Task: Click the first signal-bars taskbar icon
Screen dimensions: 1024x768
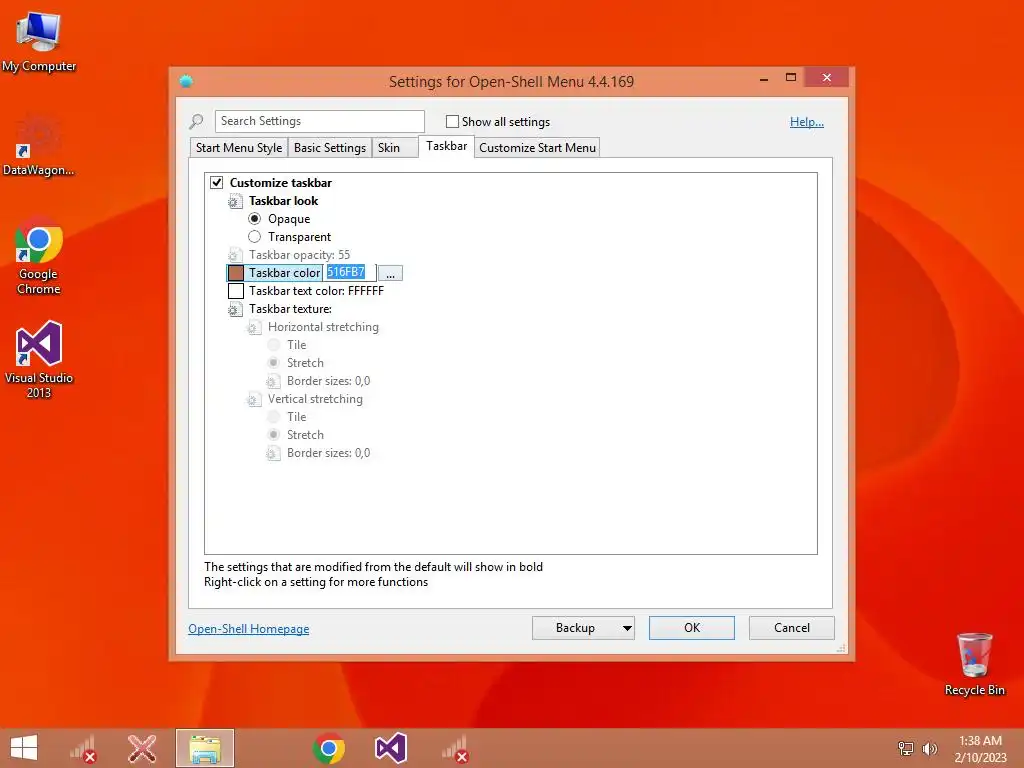Action: point(83,748)
